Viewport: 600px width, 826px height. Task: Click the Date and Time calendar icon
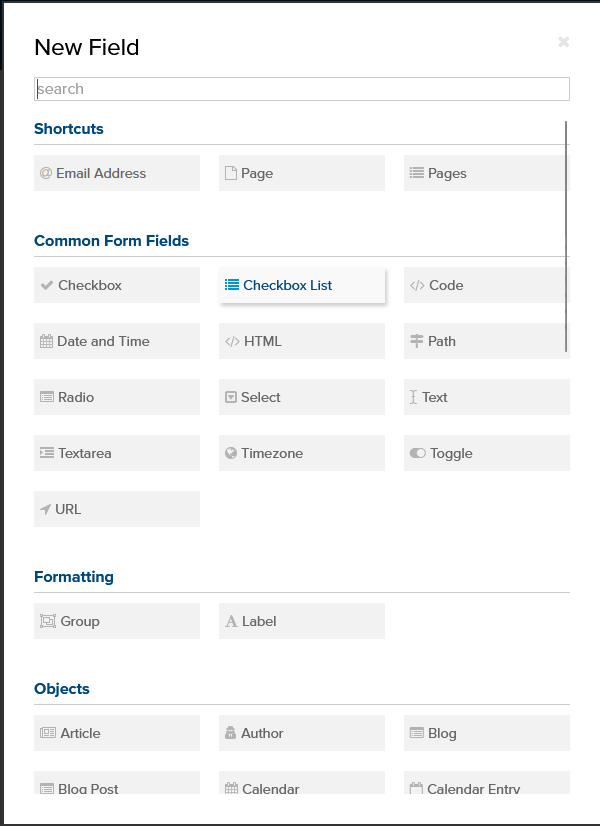(46, 341)
